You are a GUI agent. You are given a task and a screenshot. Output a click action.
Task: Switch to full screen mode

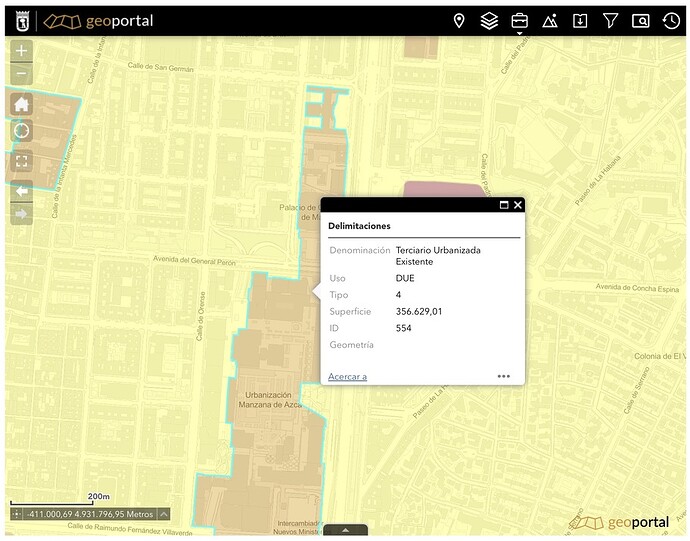(x=21, y=161)
